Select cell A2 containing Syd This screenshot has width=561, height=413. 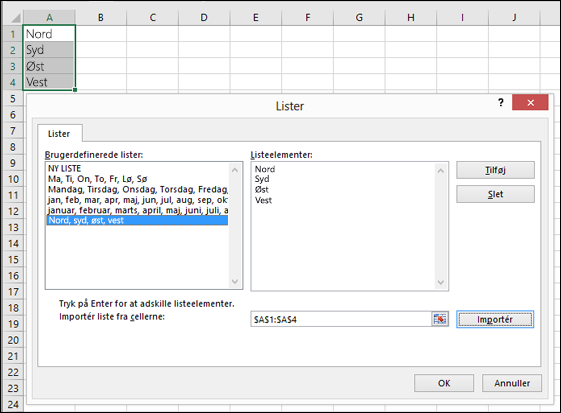click(49, 50)
